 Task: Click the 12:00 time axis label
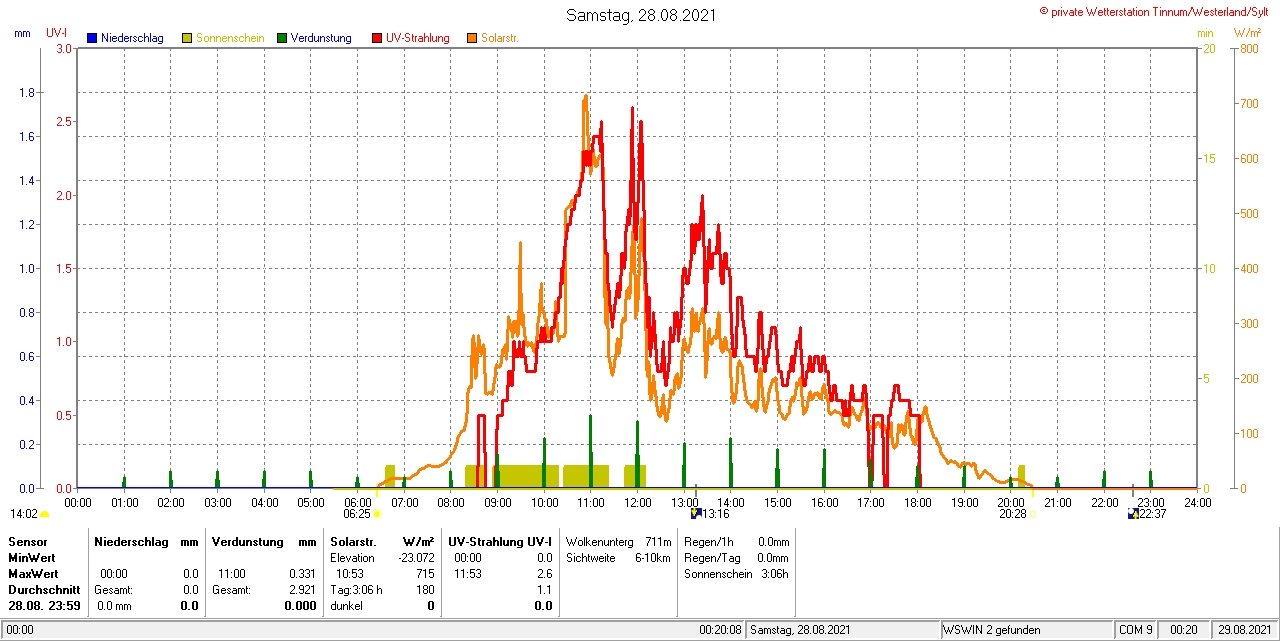click(x=637, y=502)
